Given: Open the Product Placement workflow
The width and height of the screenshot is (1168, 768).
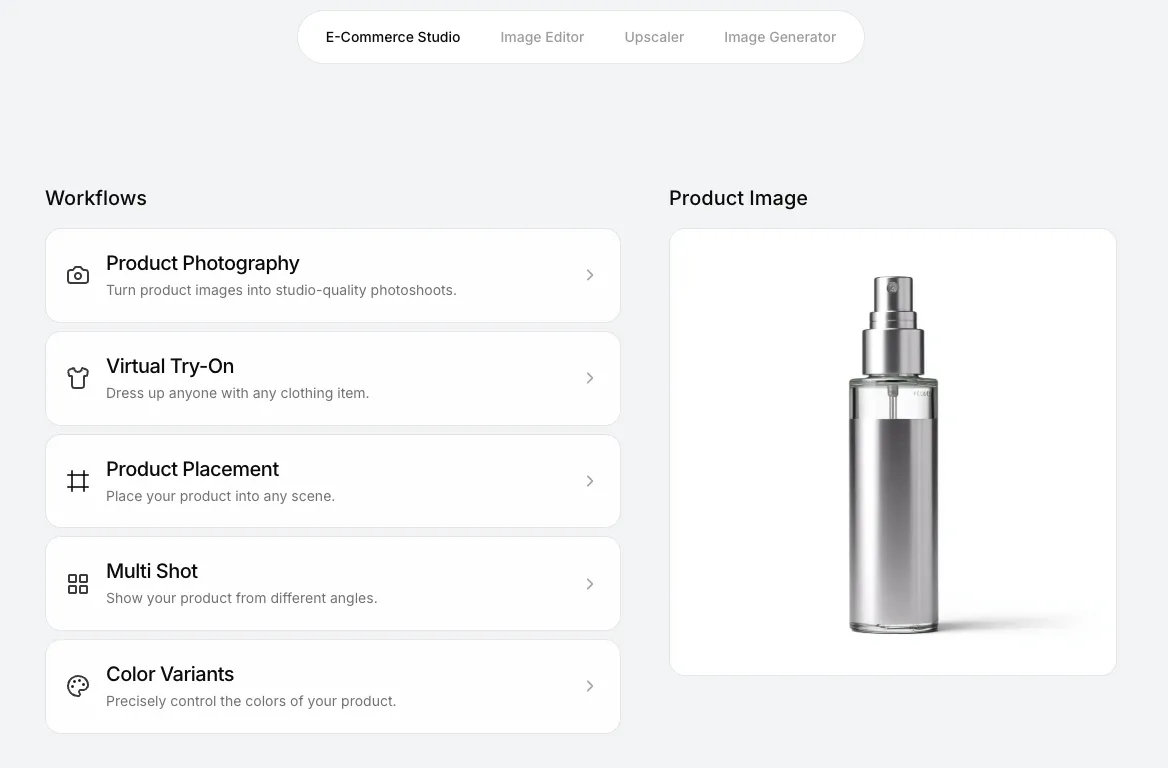Looking at the screenshot, I should tap(300, 480).
